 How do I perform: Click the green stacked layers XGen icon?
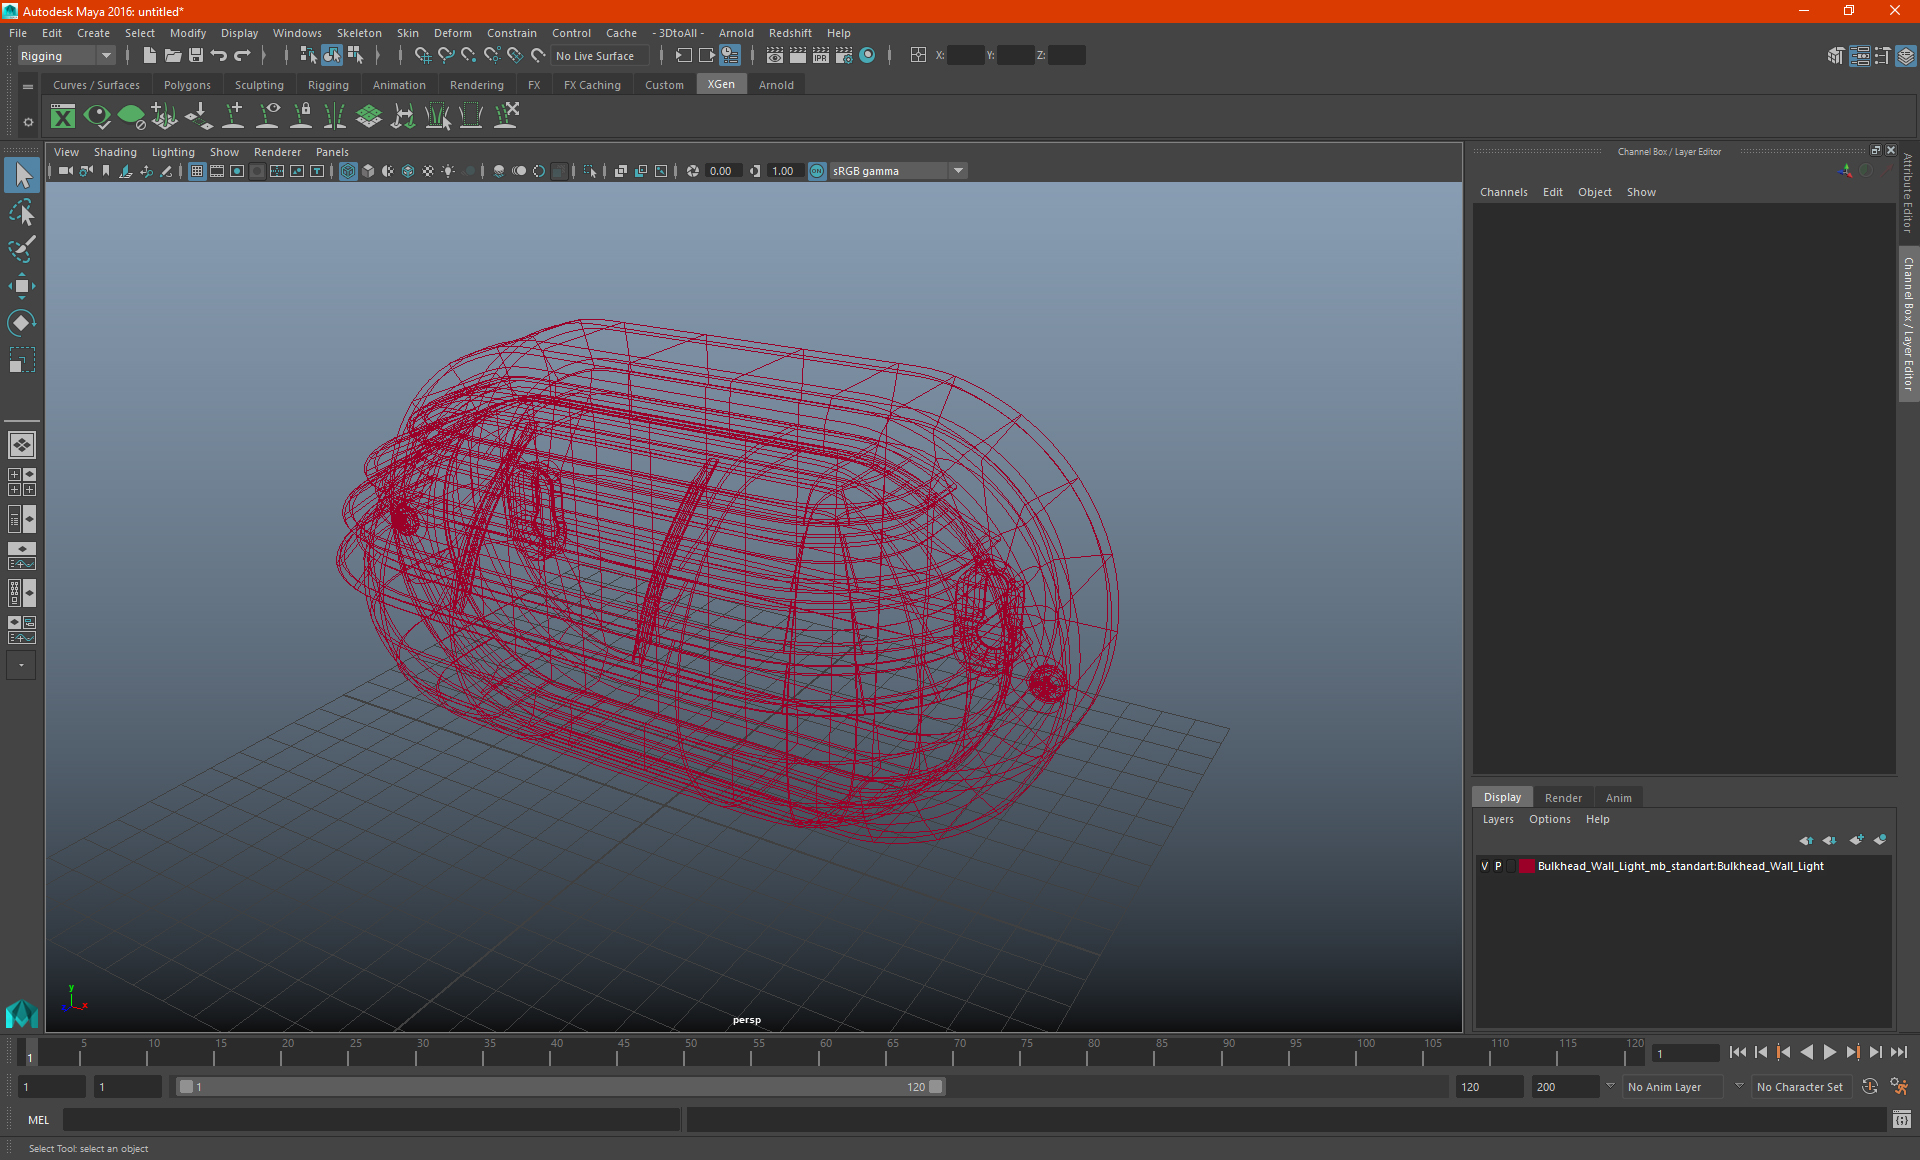[369, 117]
